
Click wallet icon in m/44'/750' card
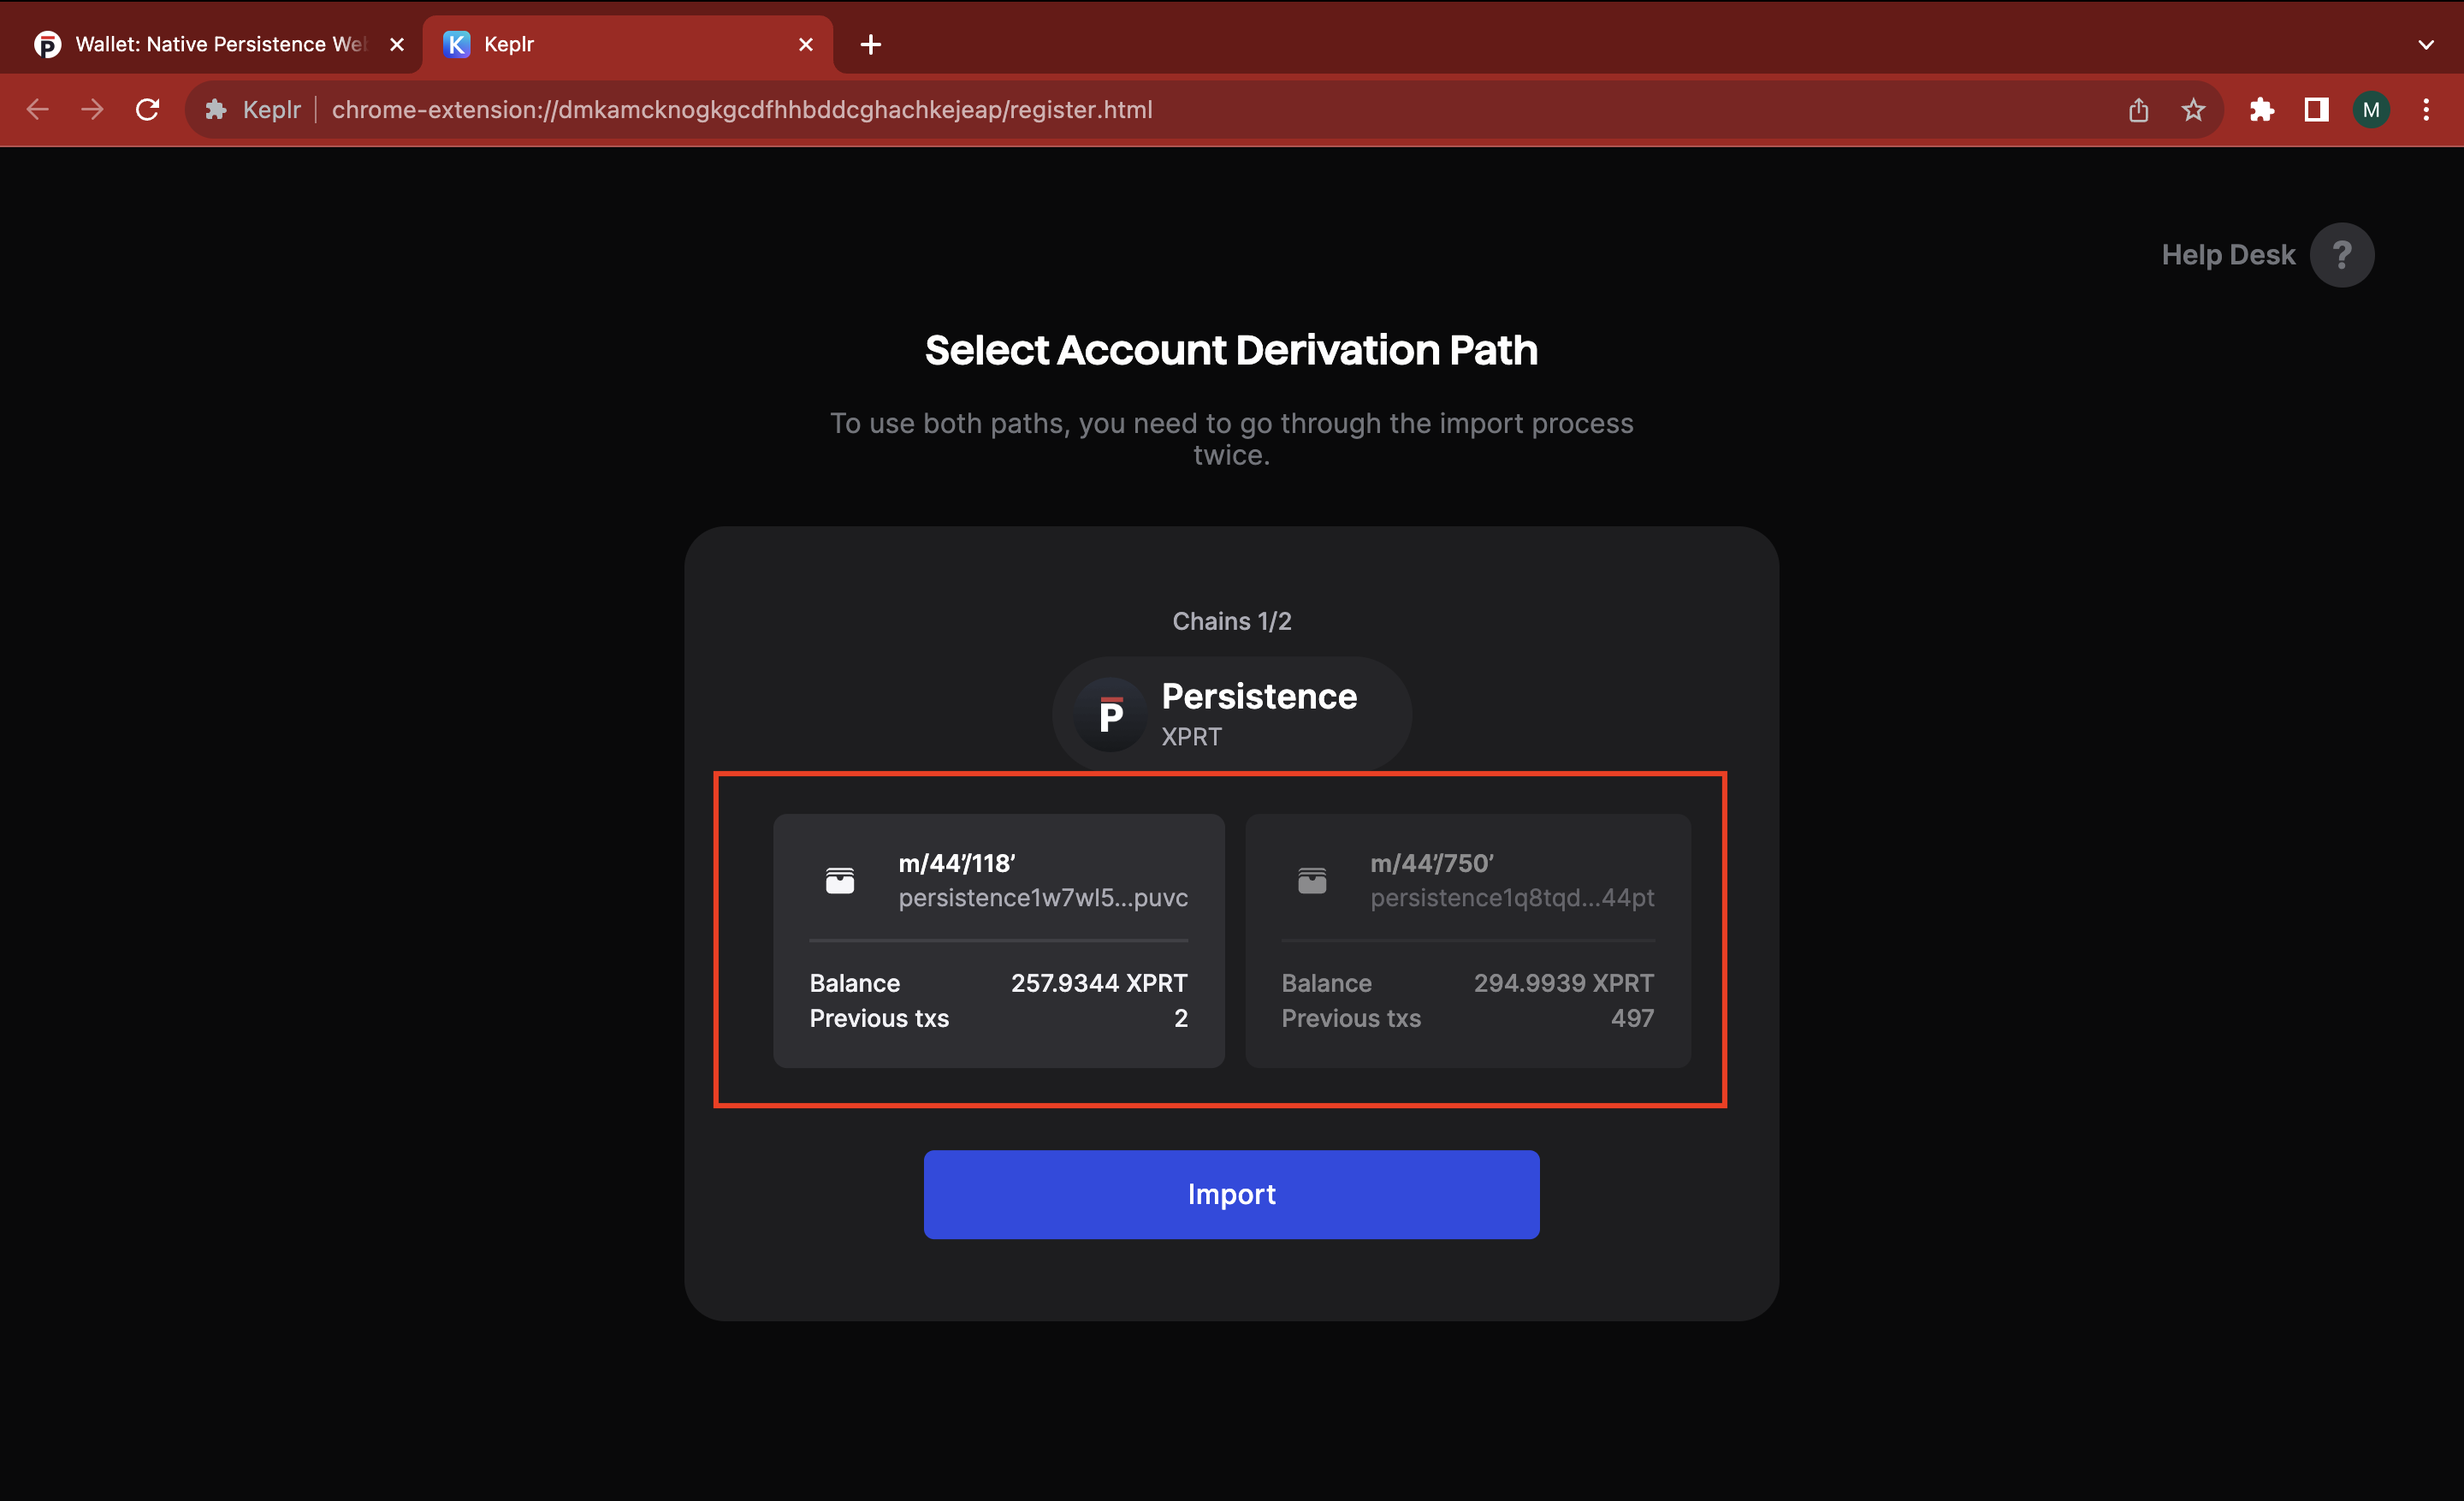[1311, 880]
